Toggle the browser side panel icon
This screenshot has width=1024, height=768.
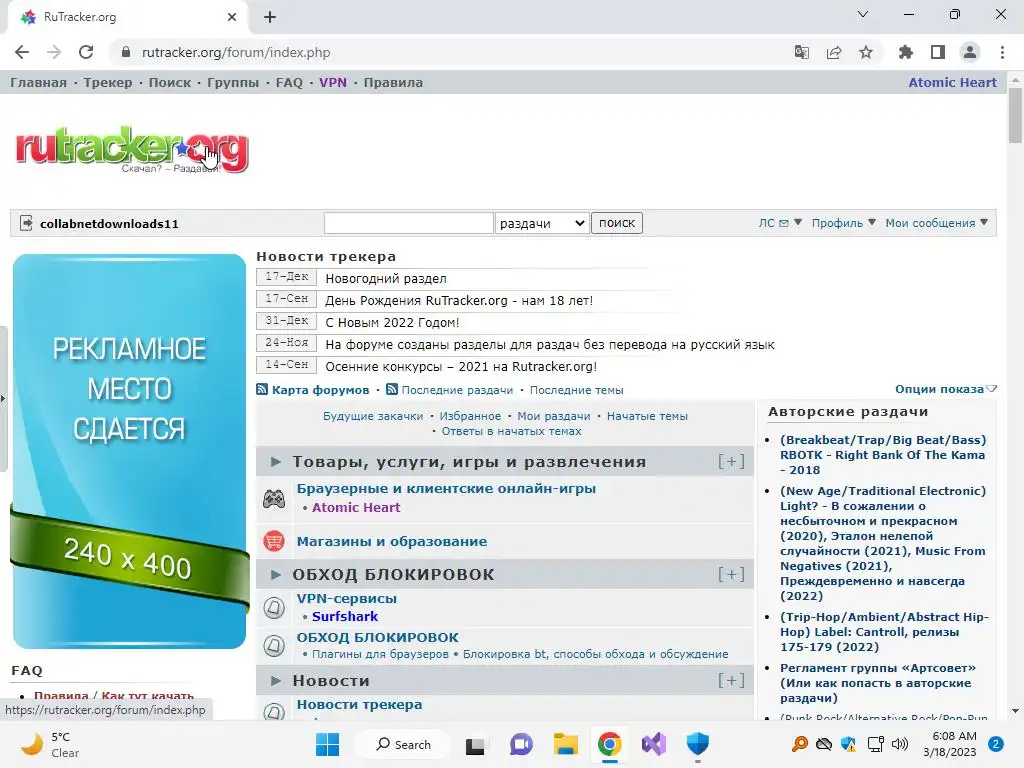pyautogui.click(x=938, y=52)
